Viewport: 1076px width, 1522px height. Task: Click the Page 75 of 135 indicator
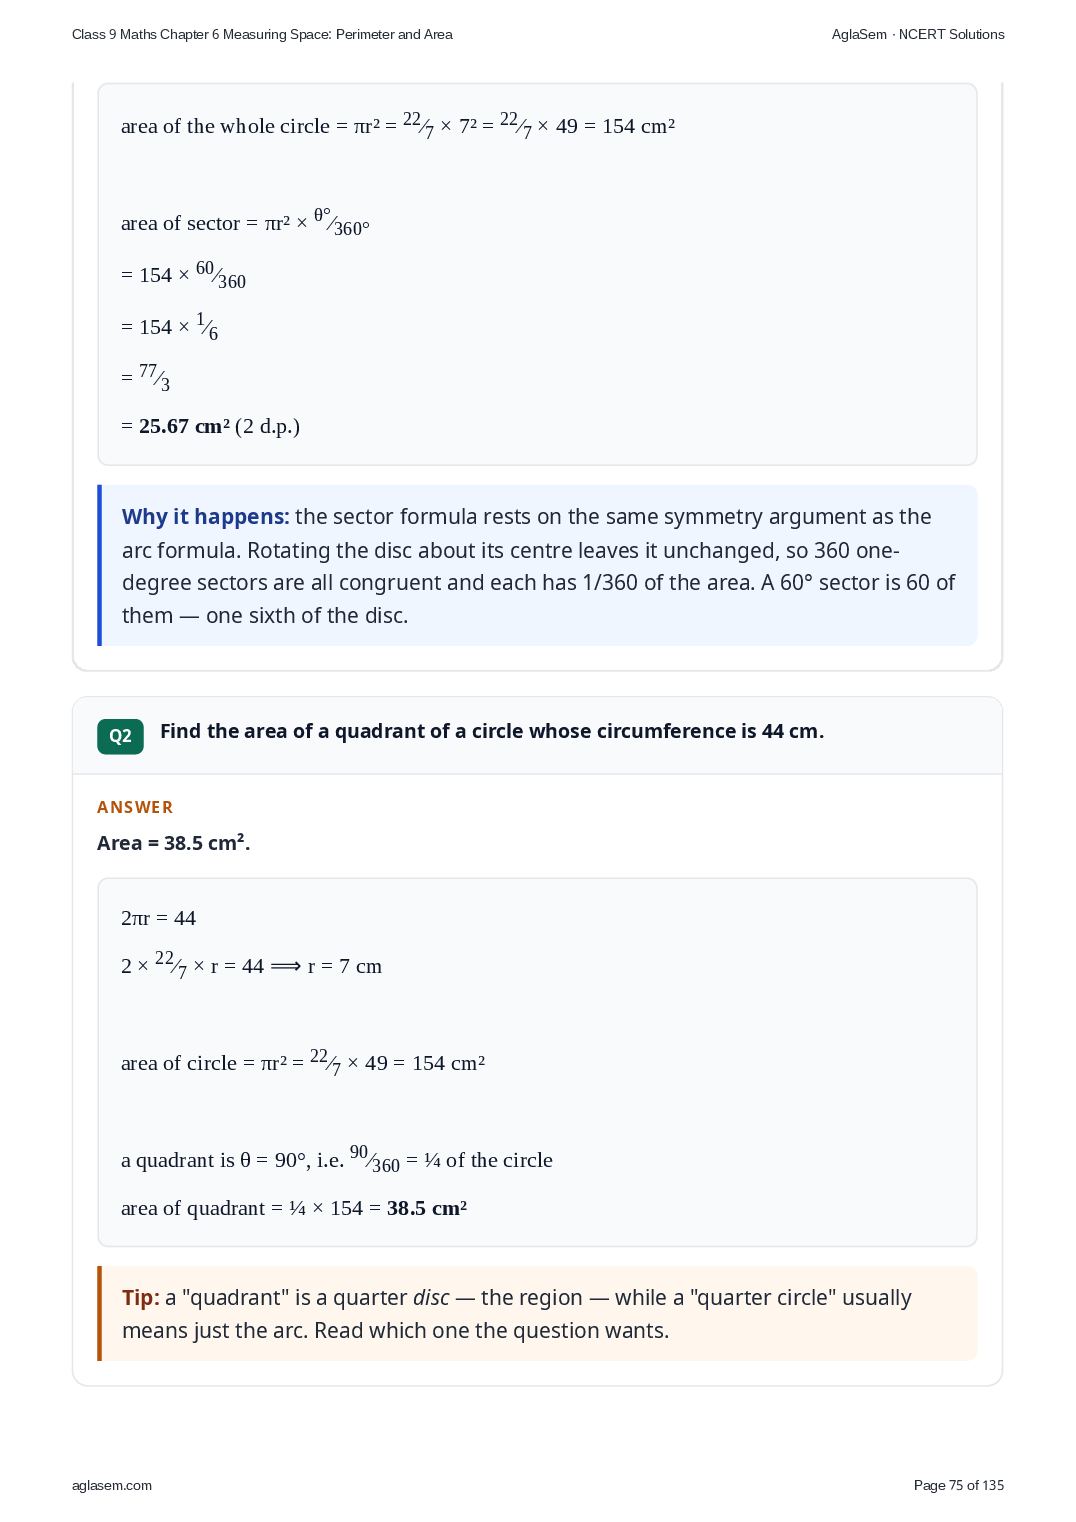coord(959,1485)
